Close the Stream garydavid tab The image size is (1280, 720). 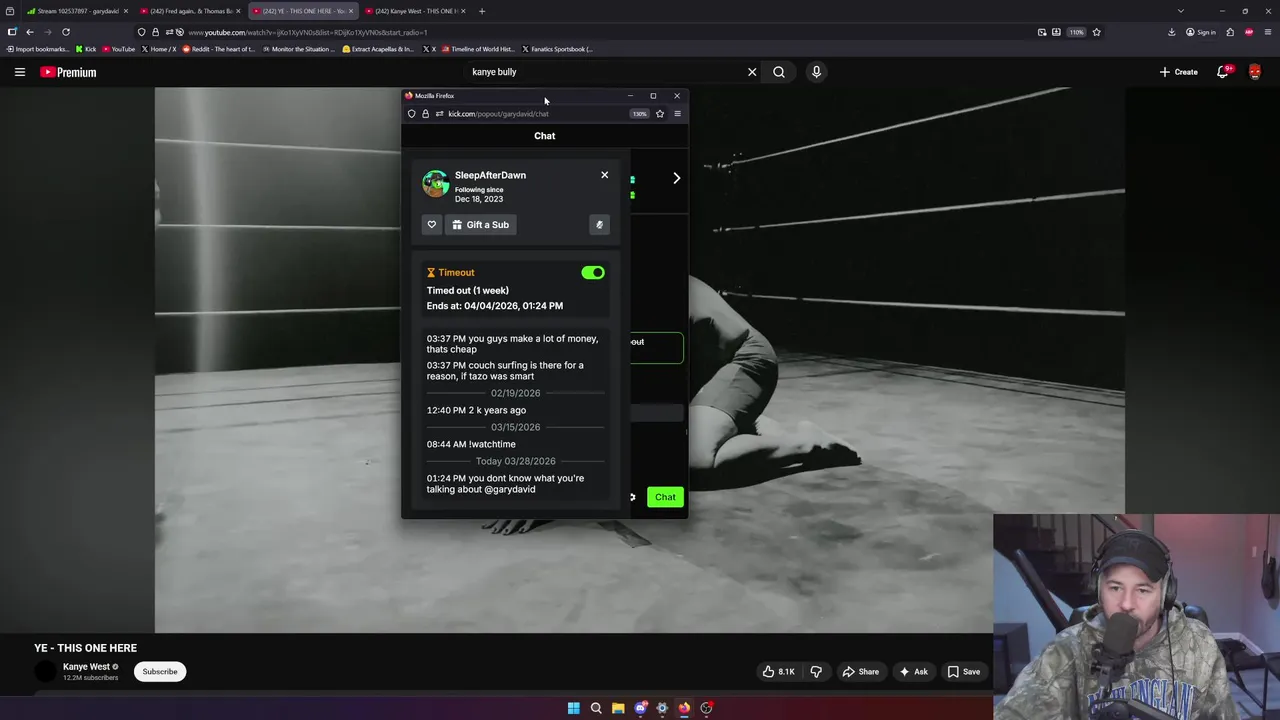tap(125, 11)
